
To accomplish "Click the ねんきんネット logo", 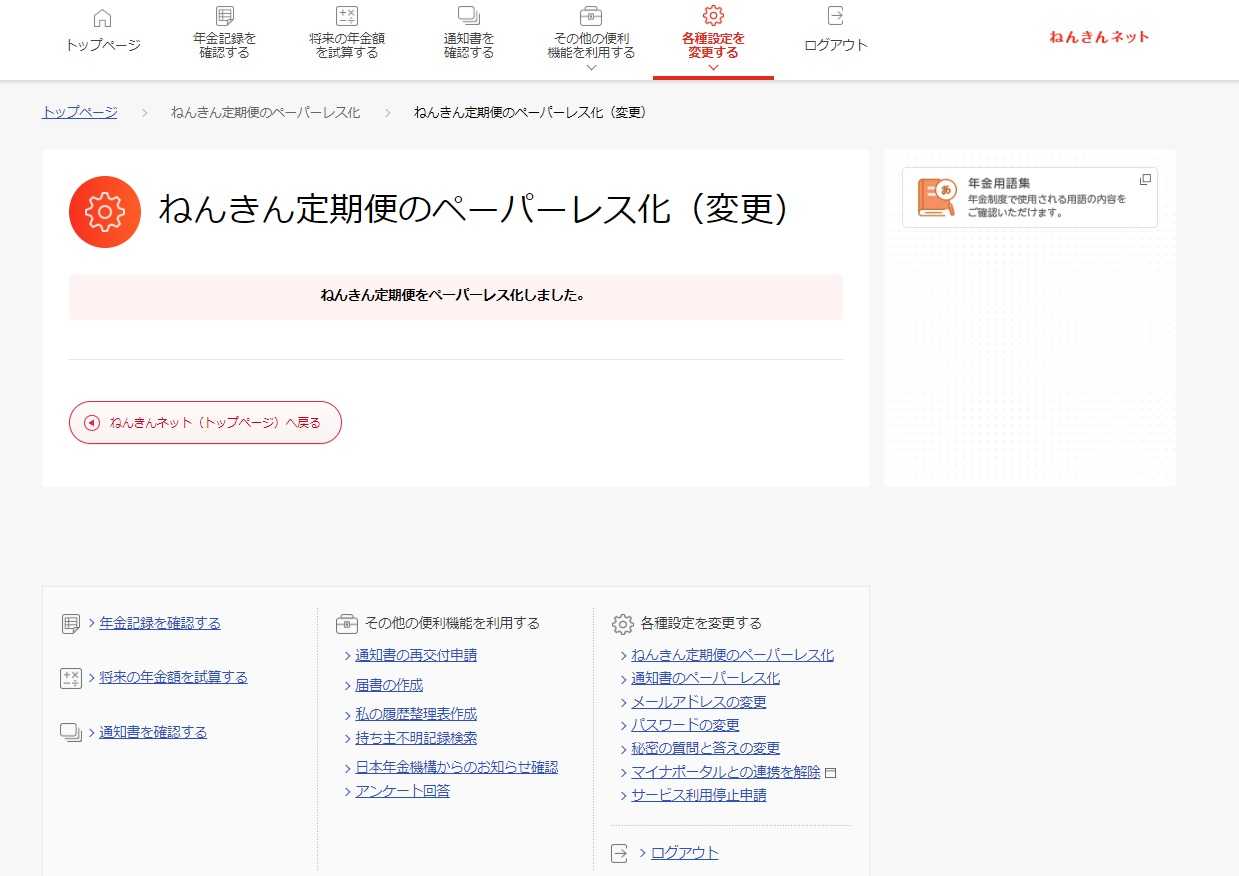I will coord(1099,37).
